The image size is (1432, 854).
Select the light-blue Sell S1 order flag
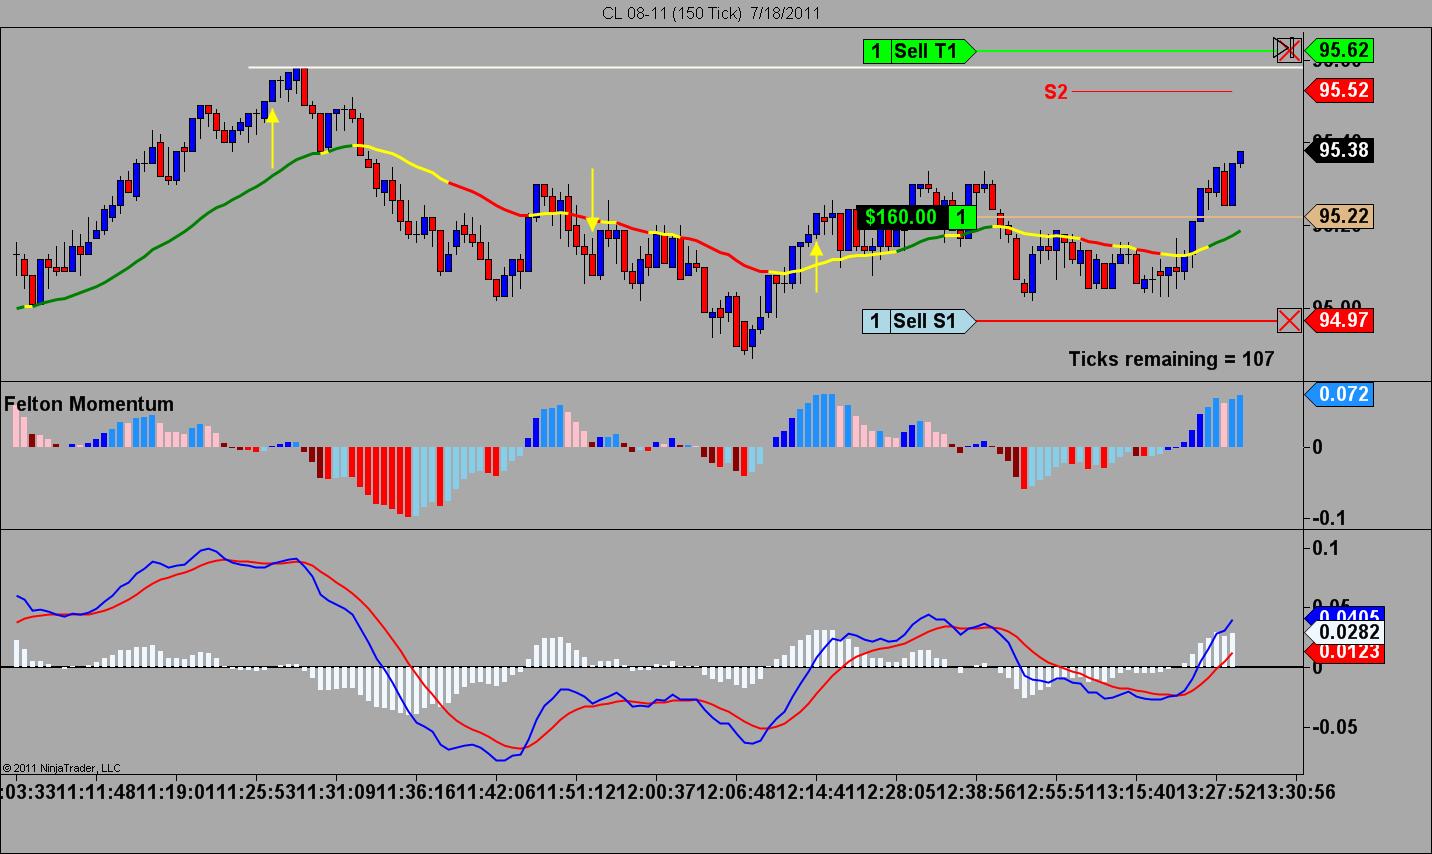[918, 321]
